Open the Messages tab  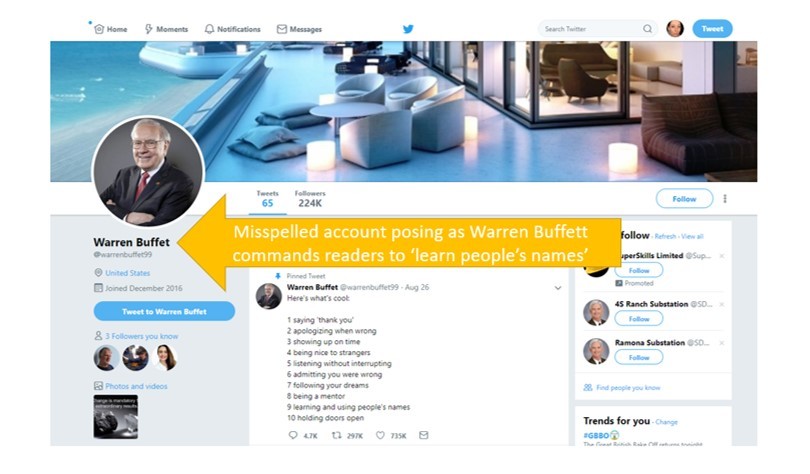(299, 29)
